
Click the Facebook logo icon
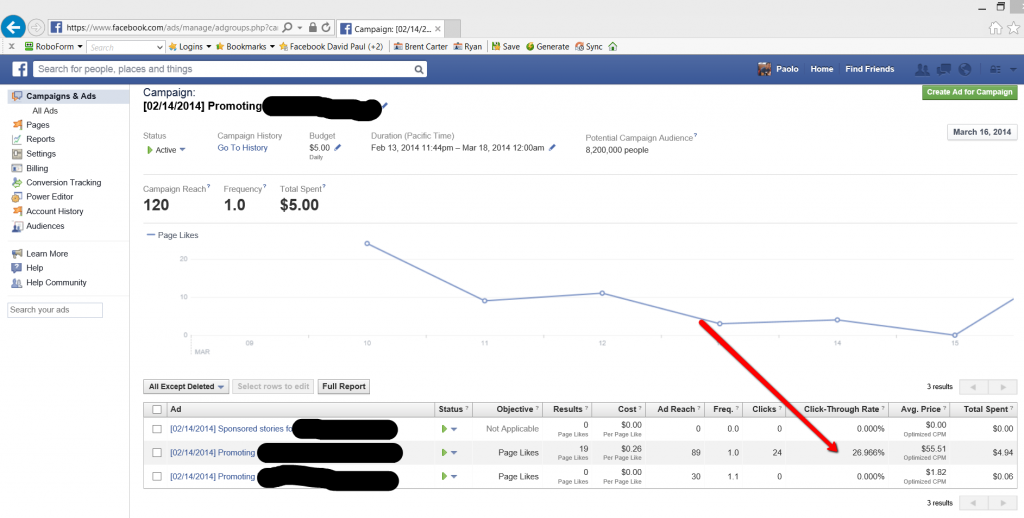(20, 69)
